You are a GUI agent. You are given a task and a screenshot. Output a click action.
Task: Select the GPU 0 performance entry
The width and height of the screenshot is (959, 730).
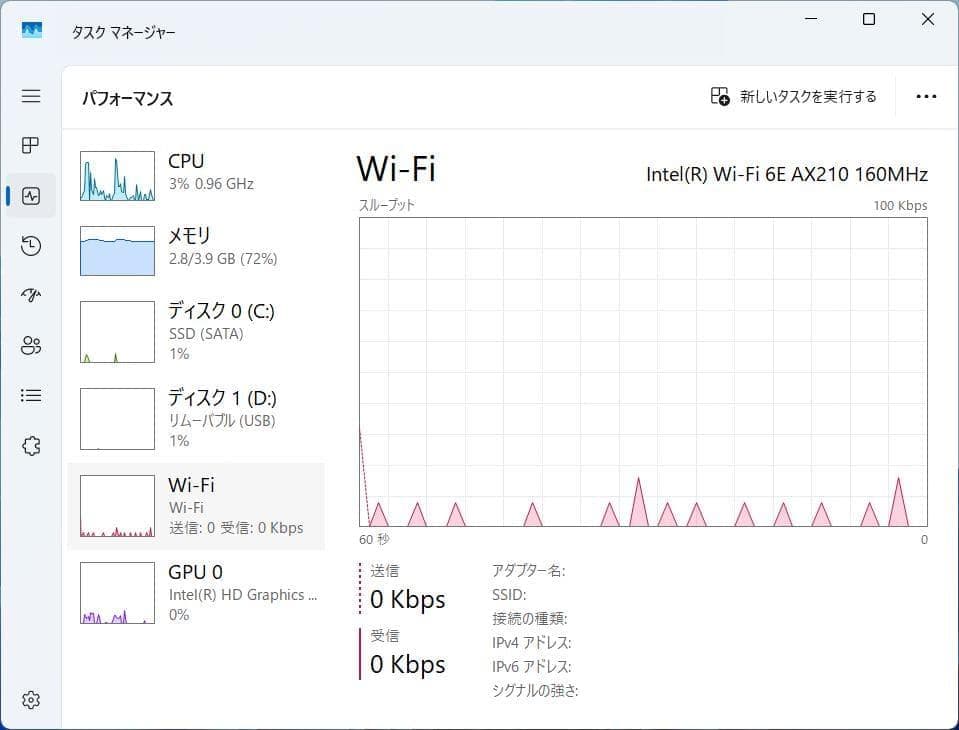click(197, 592)
